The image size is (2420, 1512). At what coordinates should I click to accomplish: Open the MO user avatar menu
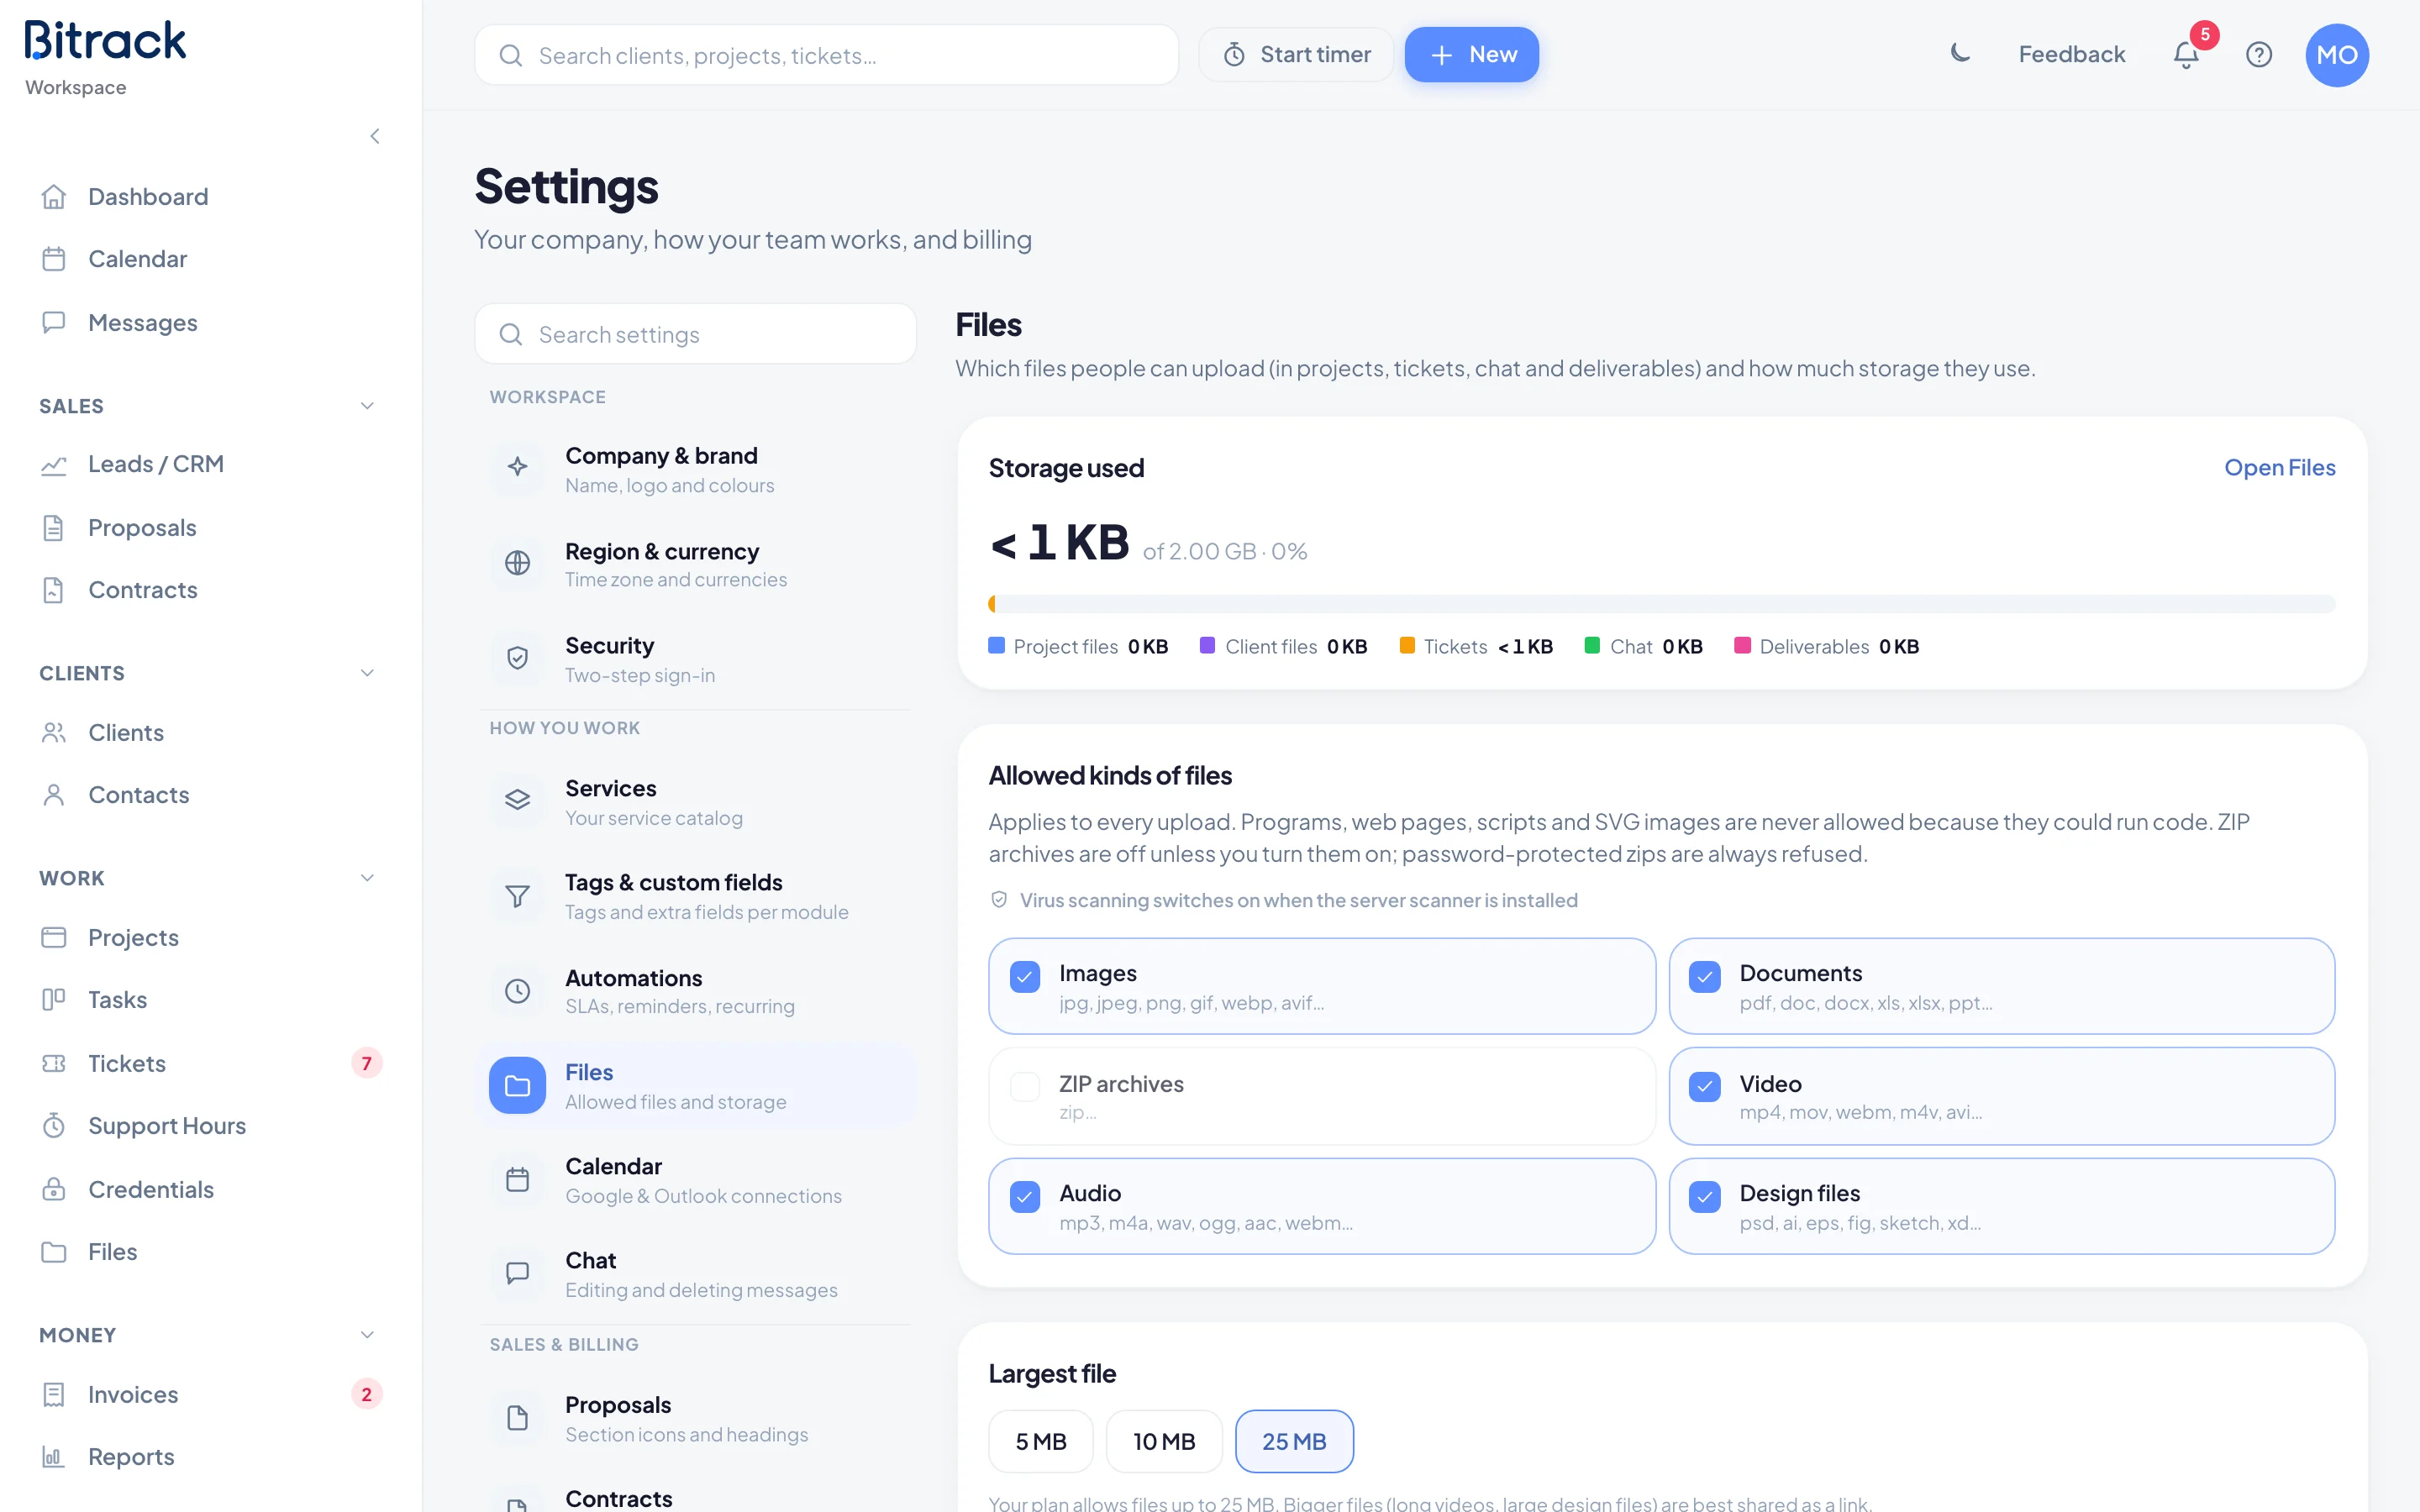[2337, 55]
